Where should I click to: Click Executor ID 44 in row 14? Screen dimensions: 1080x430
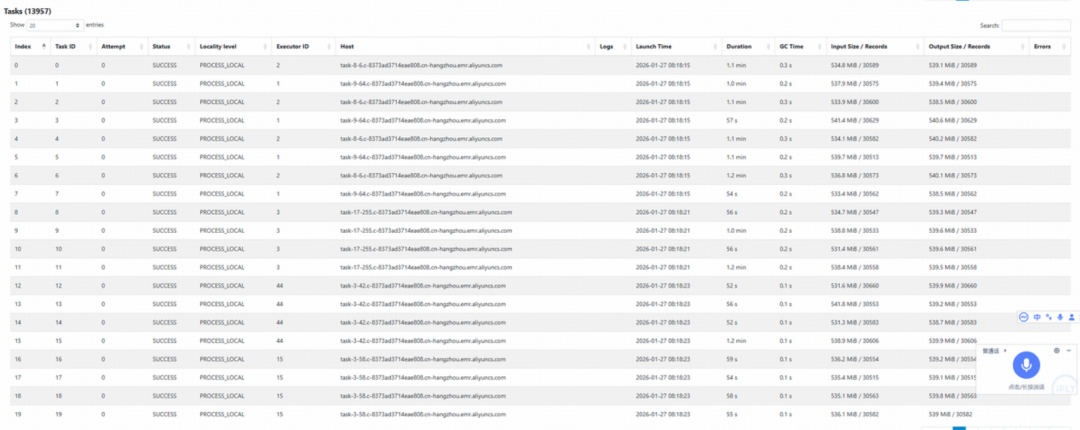coord(280,322)
